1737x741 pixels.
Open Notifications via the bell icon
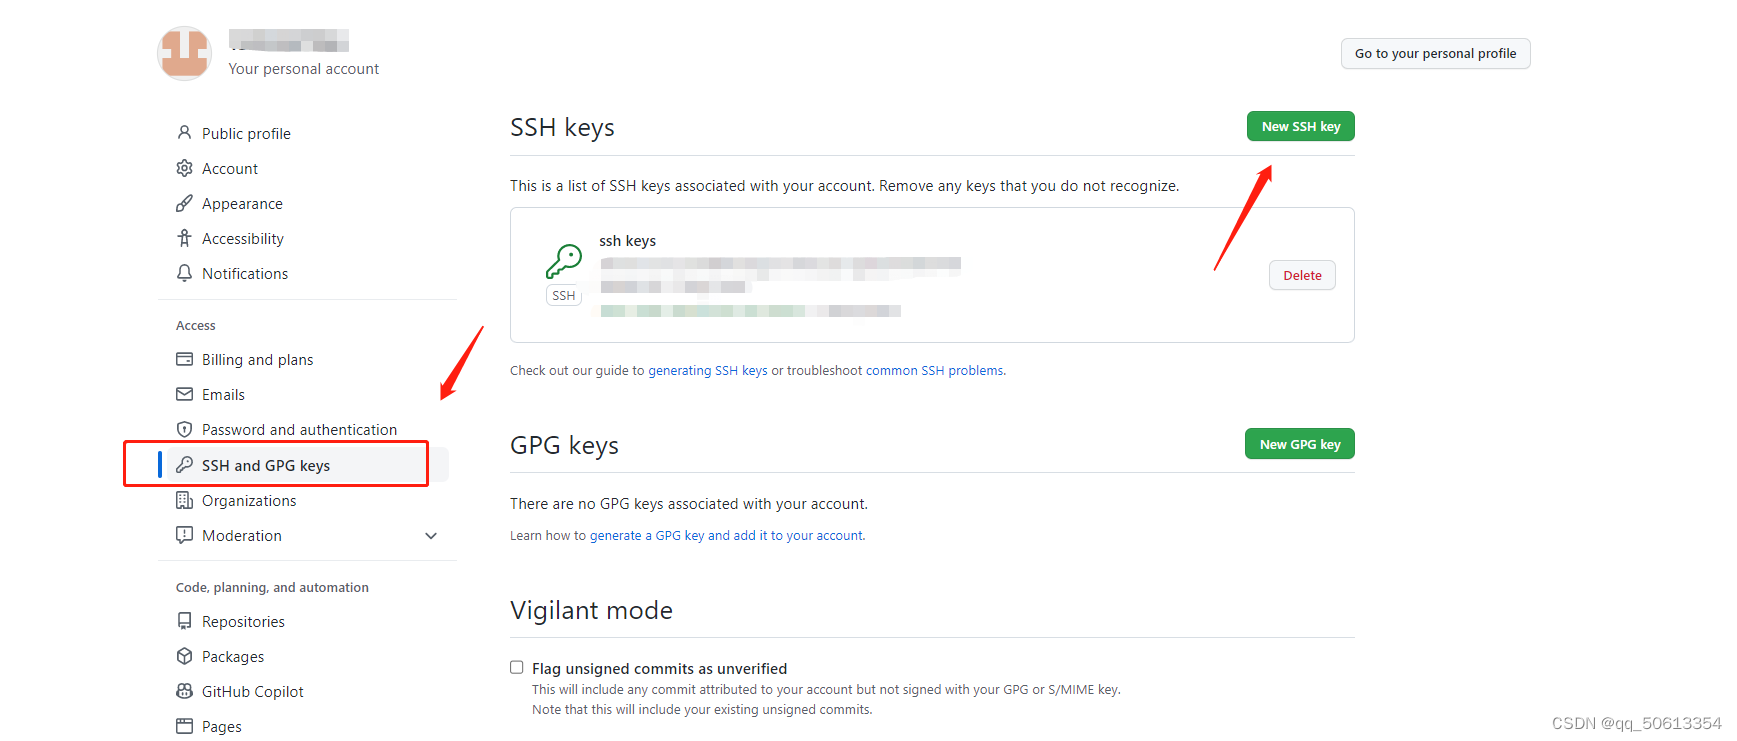pyautogui.click(x=184, y=273)
